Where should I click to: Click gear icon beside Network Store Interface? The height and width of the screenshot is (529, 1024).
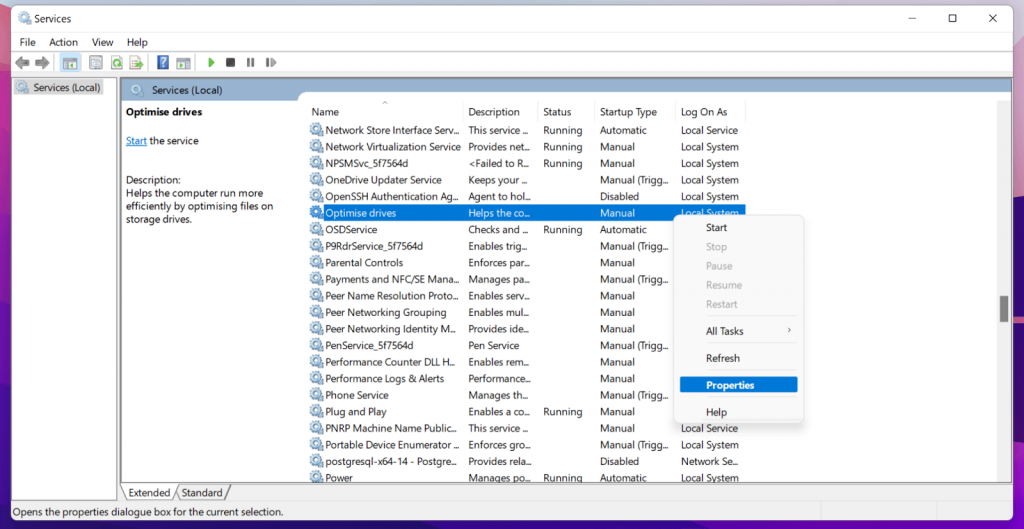click(x=316, y=130)
